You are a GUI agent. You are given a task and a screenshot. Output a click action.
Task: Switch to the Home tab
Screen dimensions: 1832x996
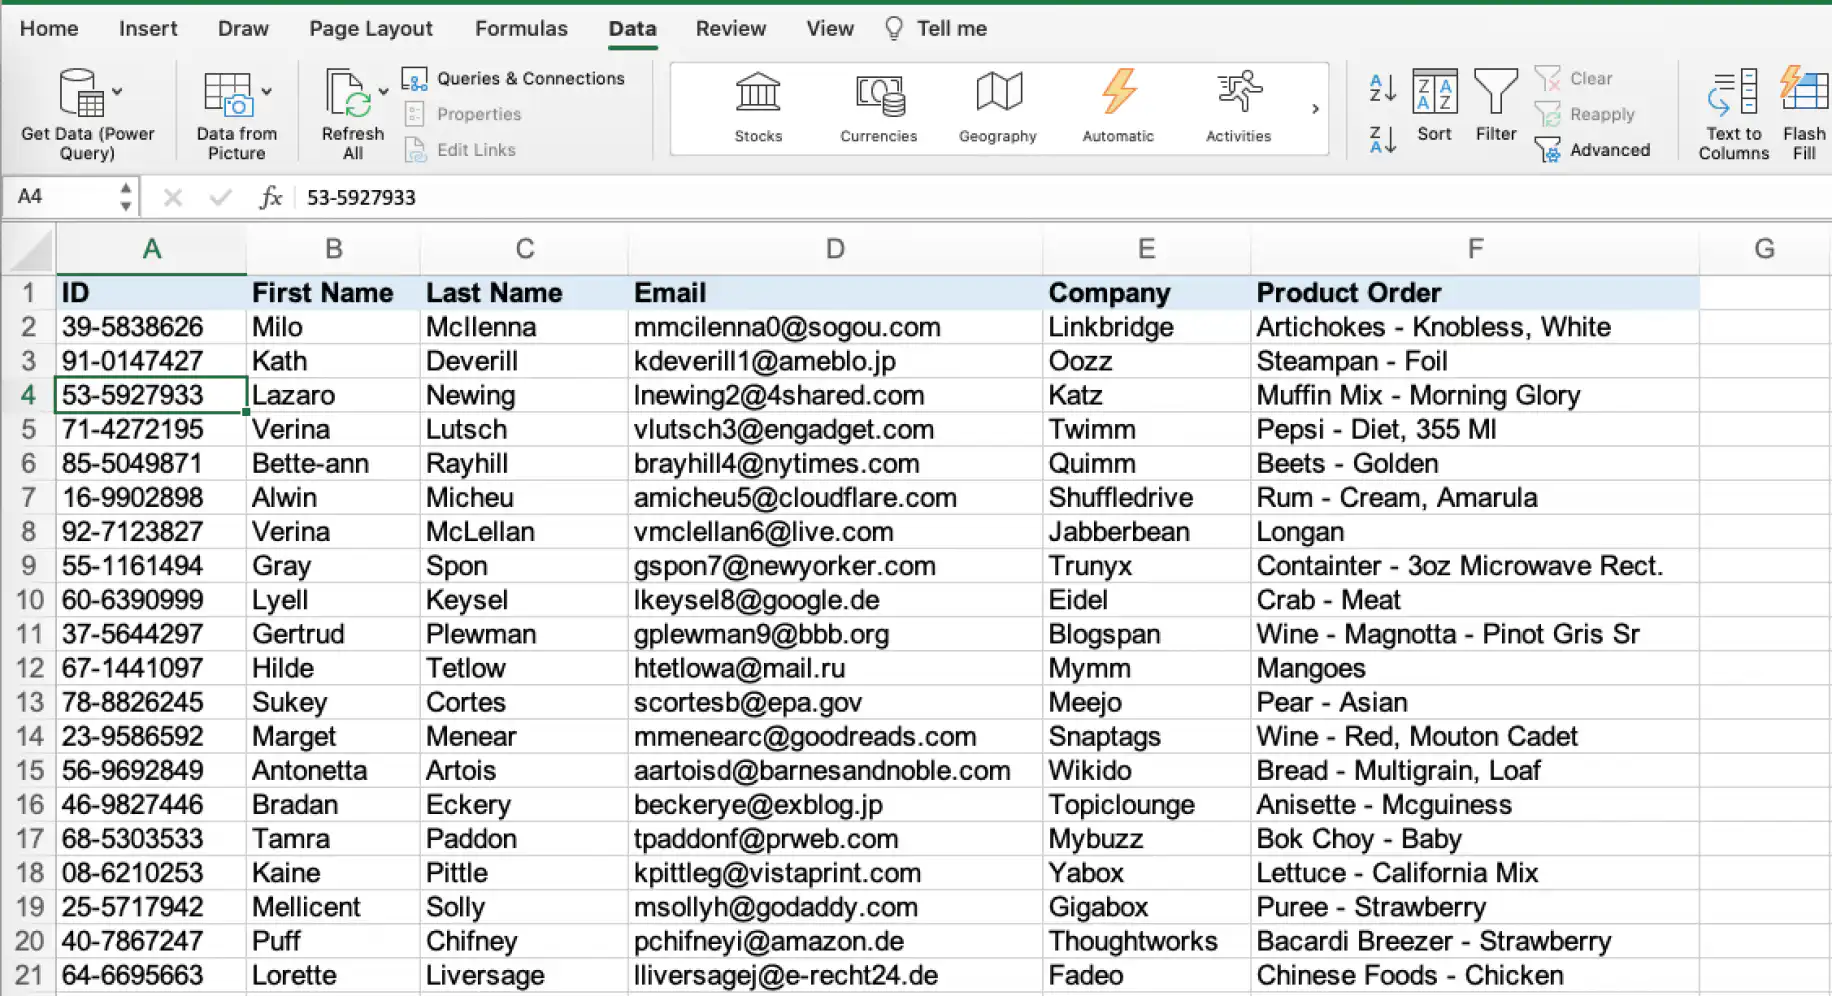click(x=49, y=28)
